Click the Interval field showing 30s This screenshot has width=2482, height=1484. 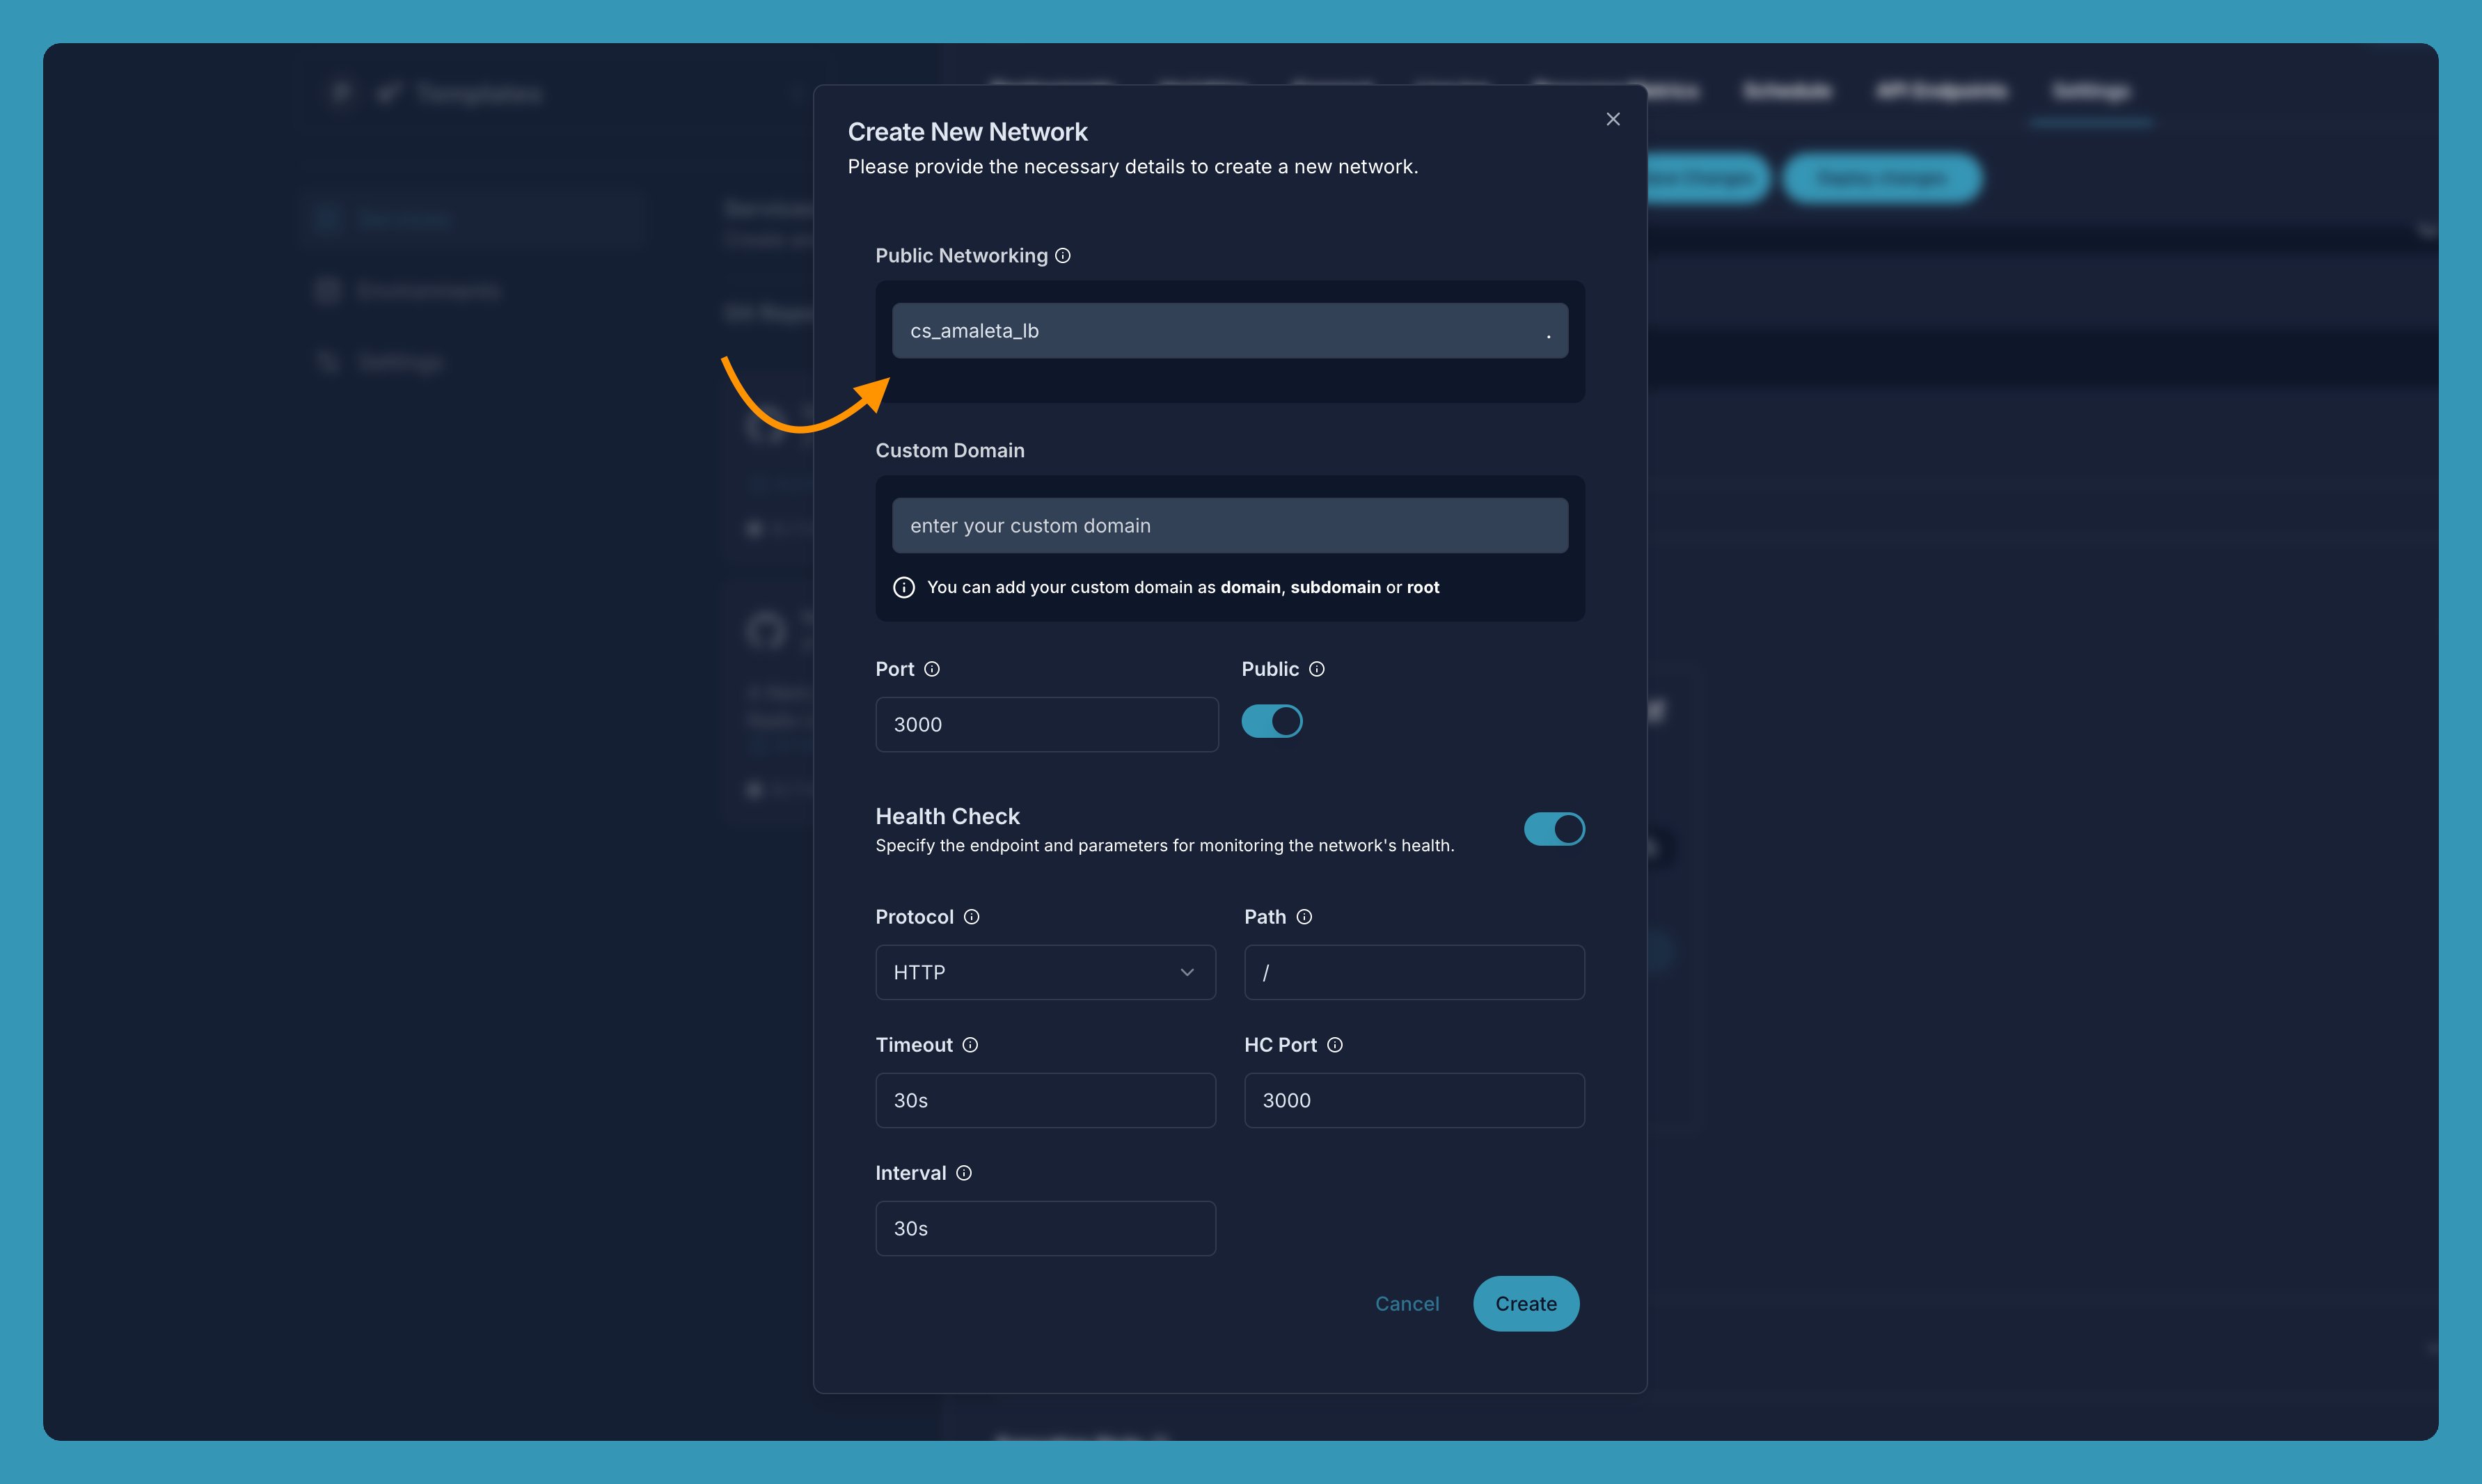pyautogui.click(x=1046, y=1228)
